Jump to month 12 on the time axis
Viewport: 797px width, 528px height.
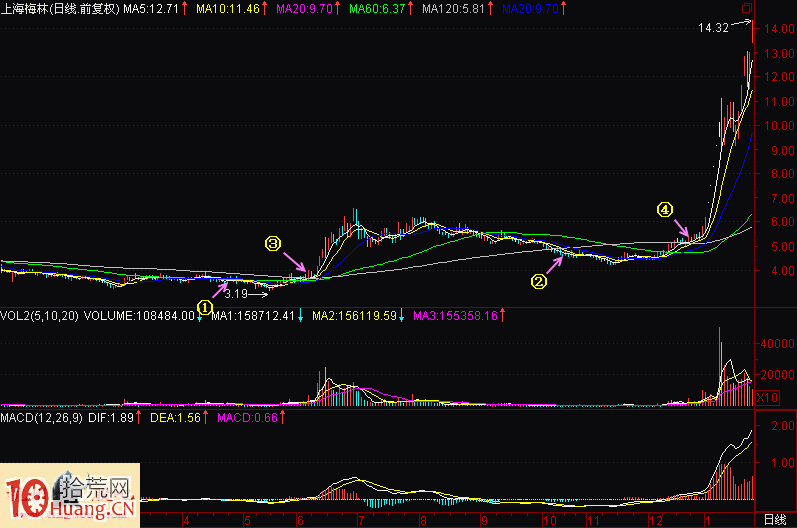(656, 520)
